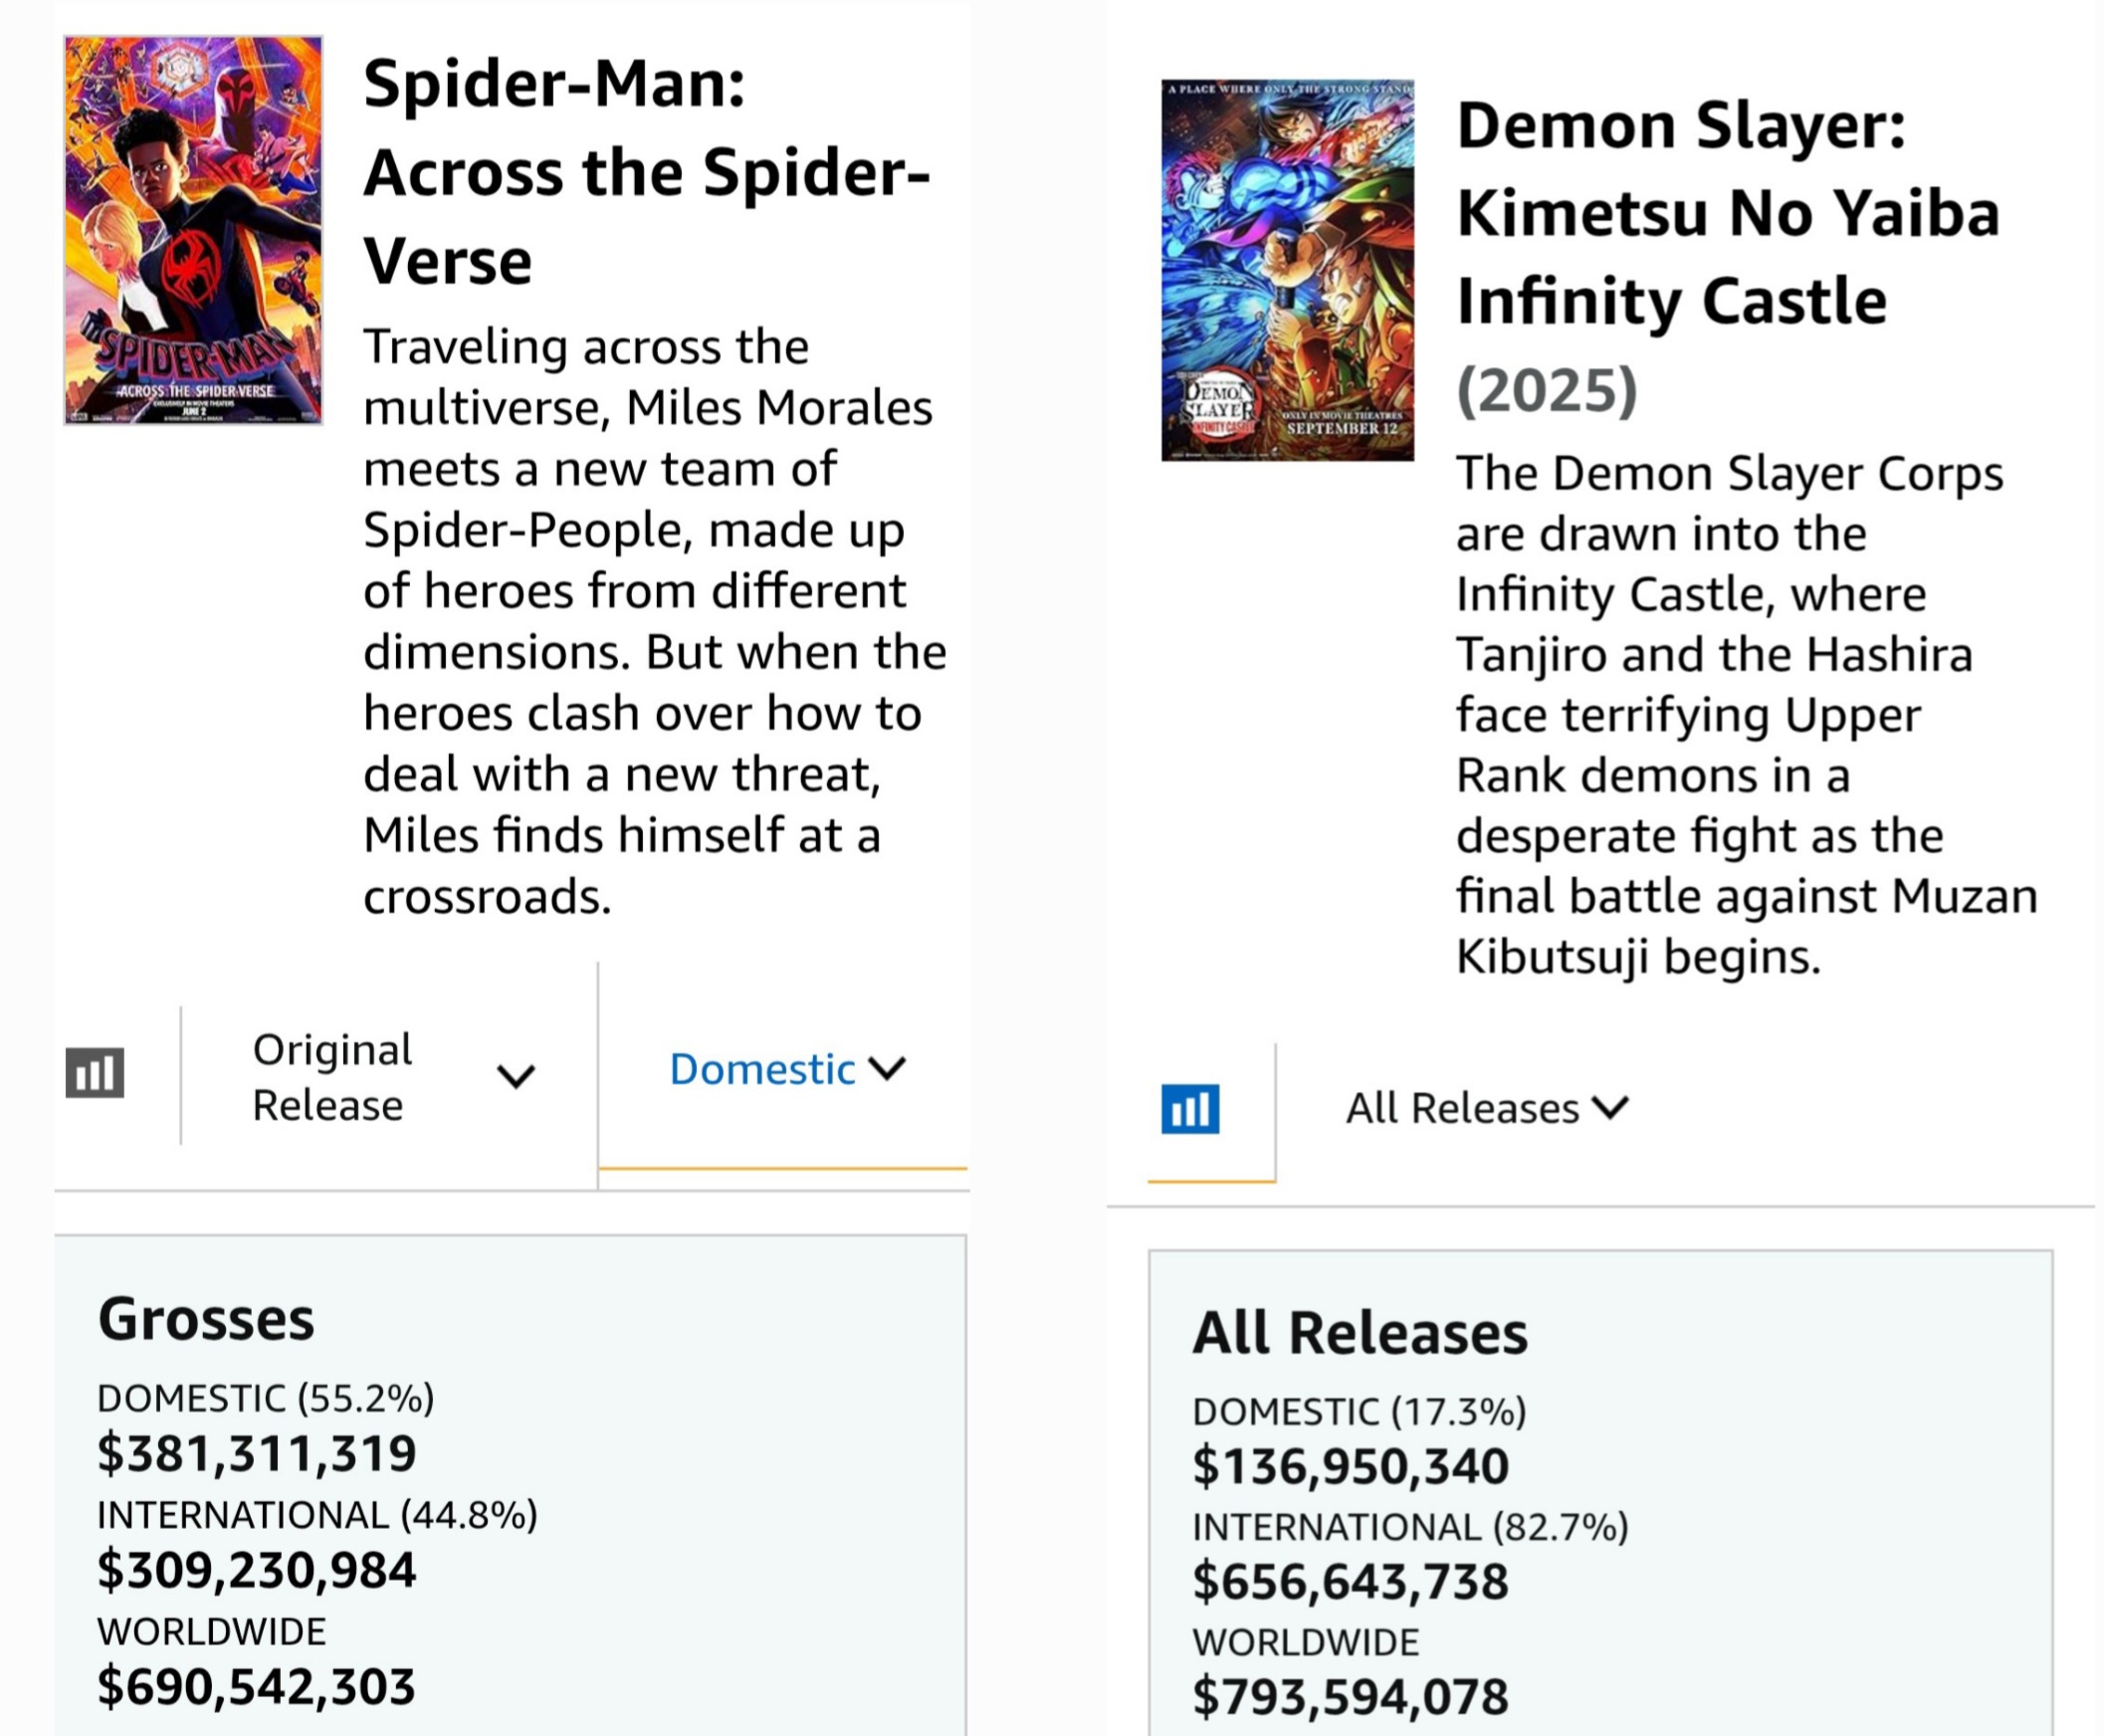Open the Demon Slayer Infinity Castle poster
Screen dimensions: 2104x1736
pos(1288,270)
